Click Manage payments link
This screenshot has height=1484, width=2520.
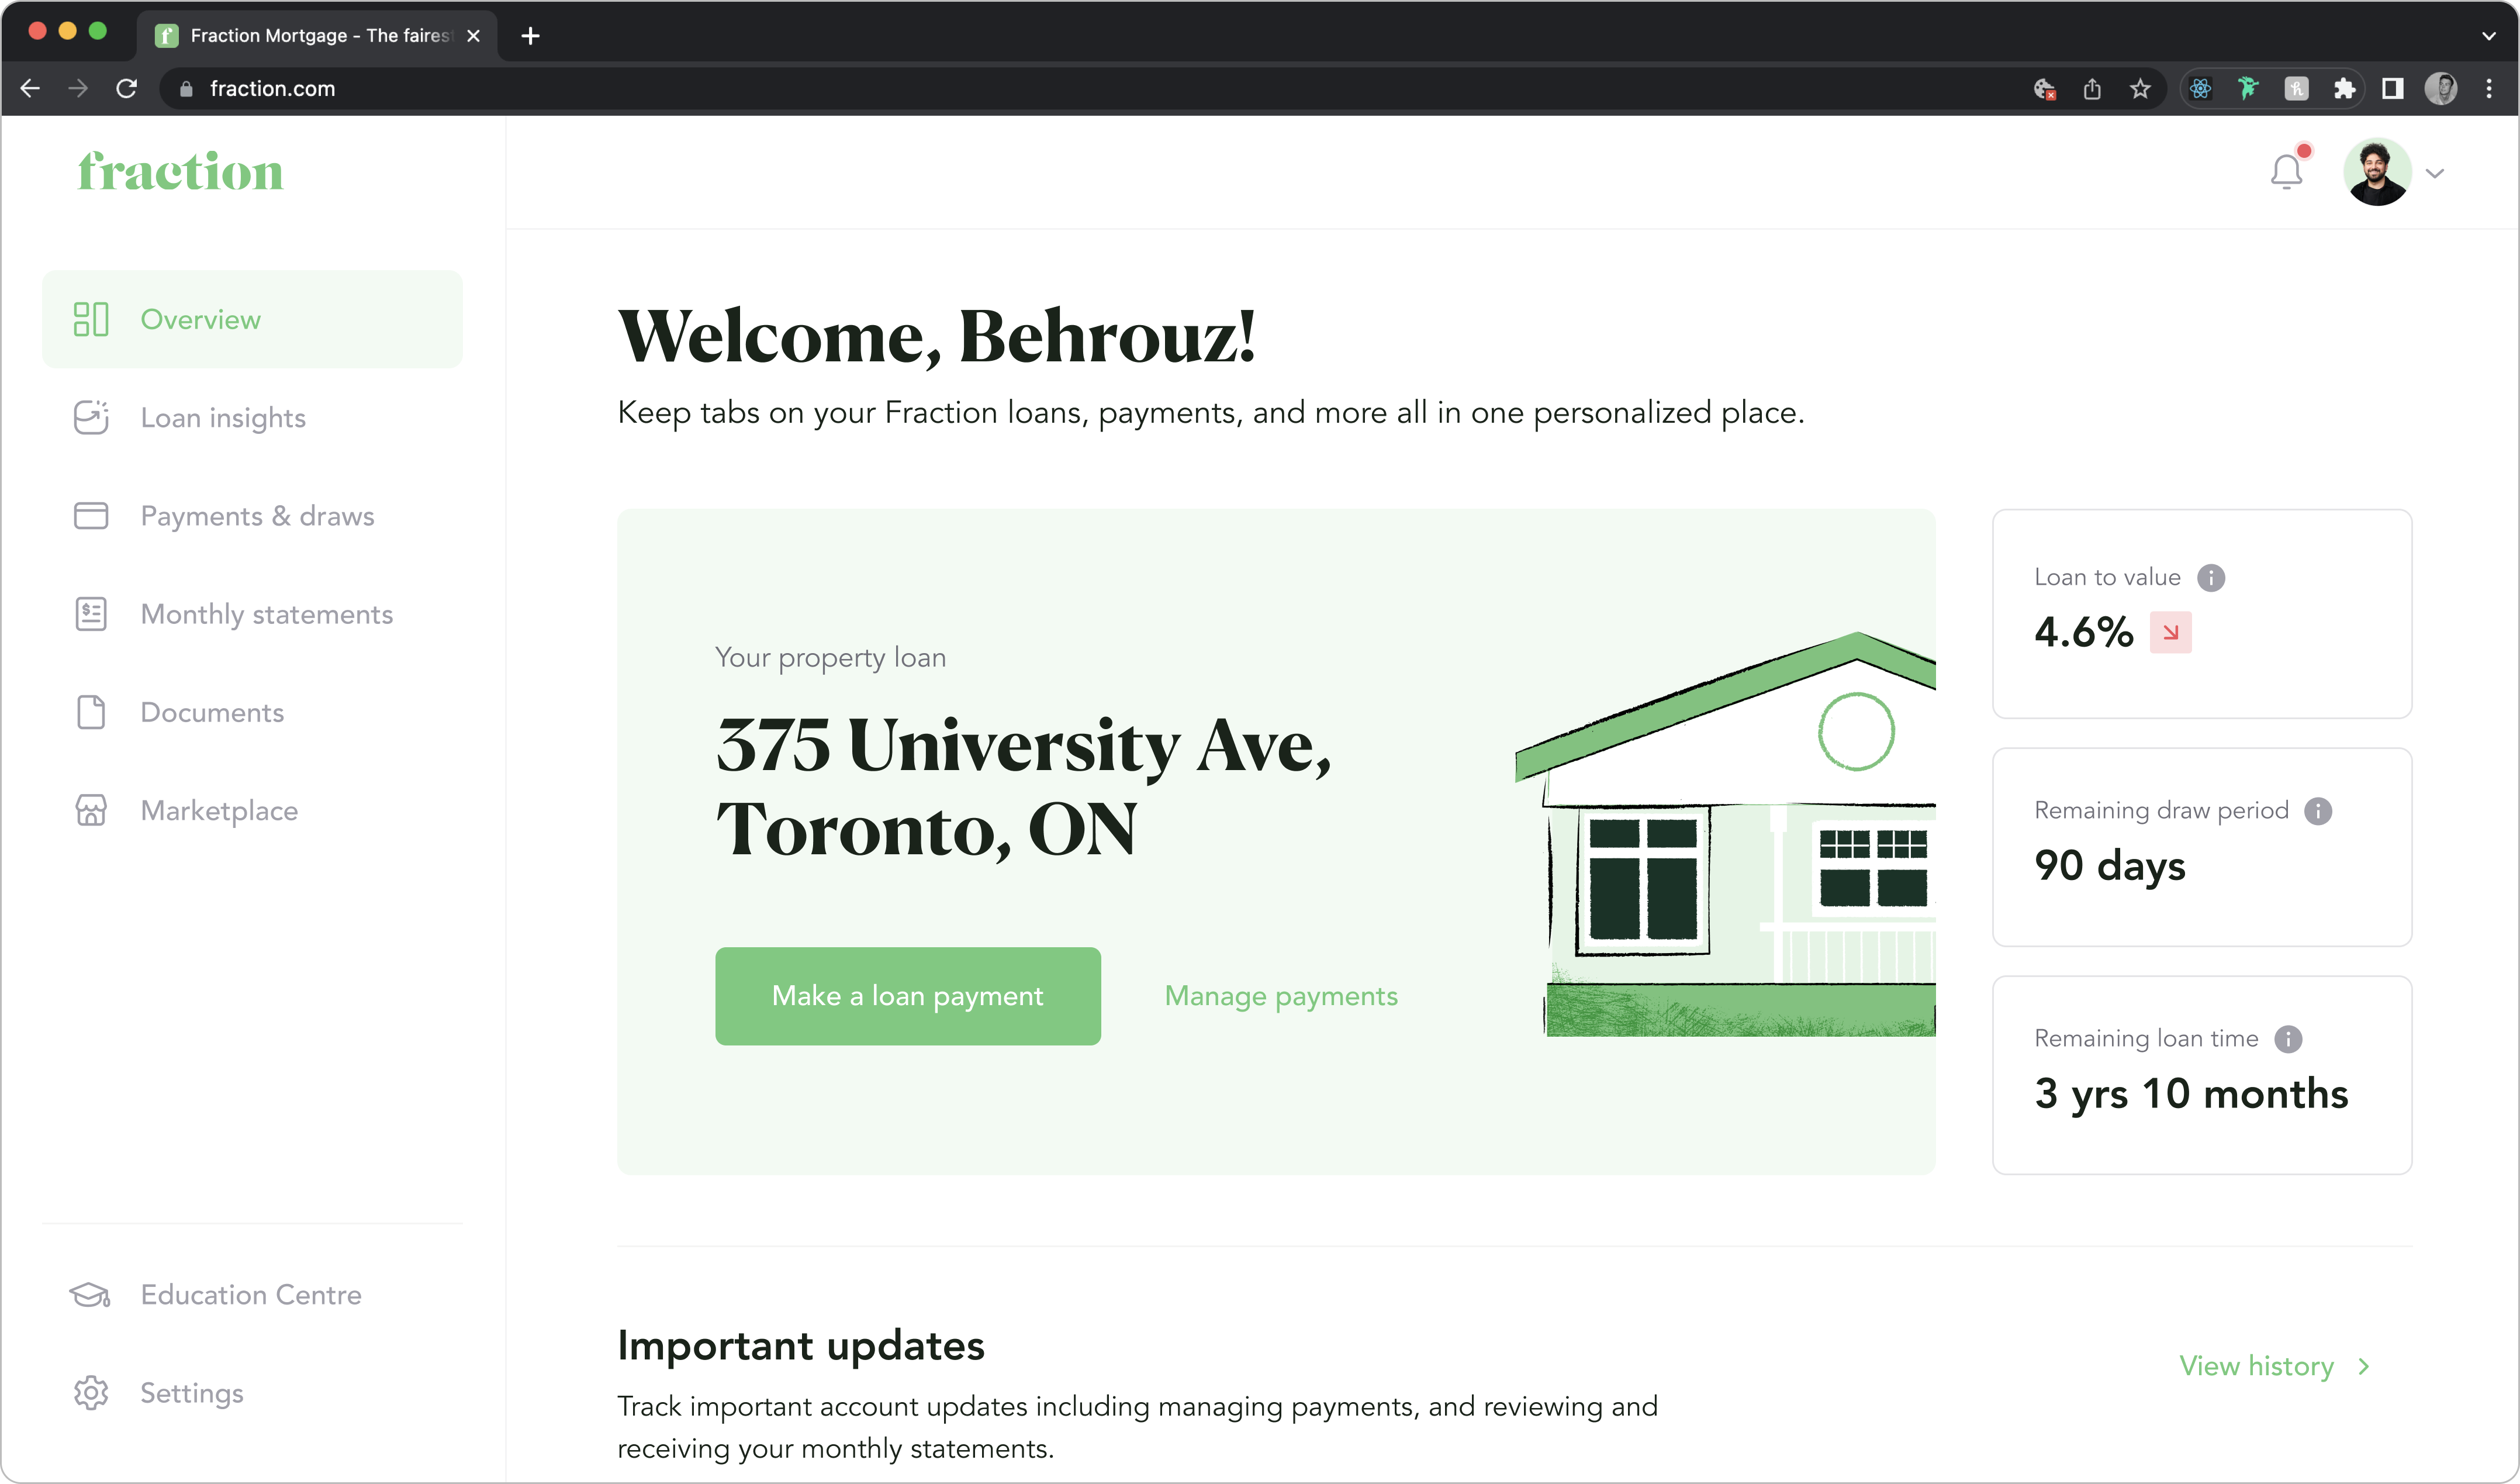tap(1281, 996)
